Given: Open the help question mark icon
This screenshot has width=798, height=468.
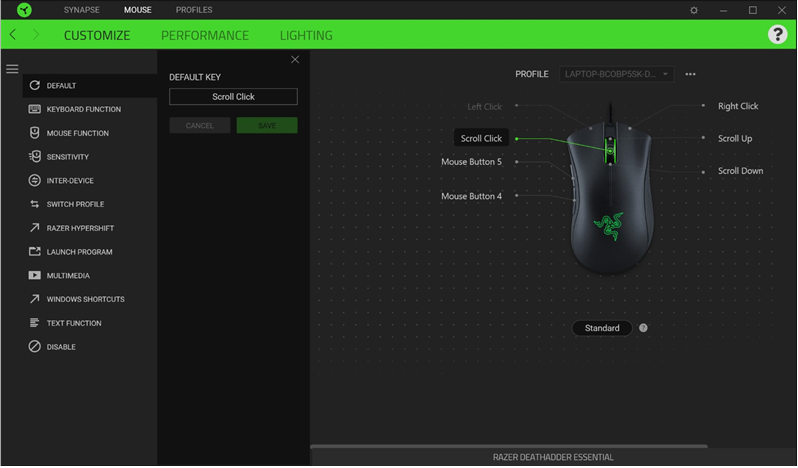Looking at the screenshot, I should click(x=777, y=35).
